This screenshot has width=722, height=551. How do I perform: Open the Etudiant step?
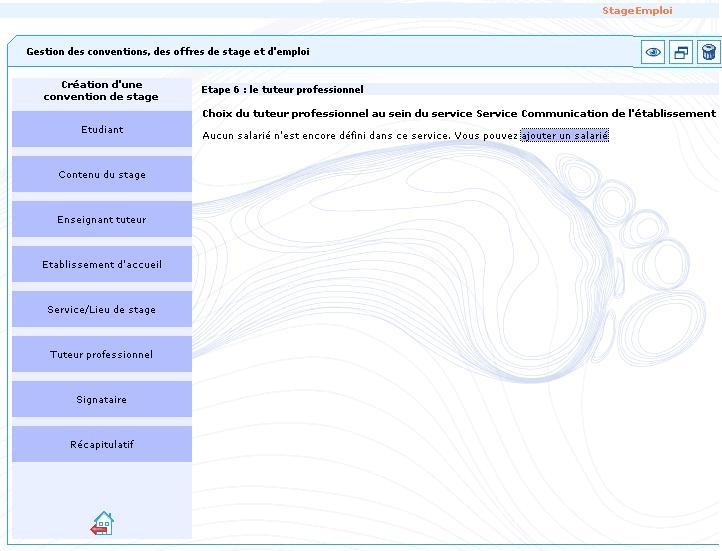pyautogui.click(x=102, y=129)
